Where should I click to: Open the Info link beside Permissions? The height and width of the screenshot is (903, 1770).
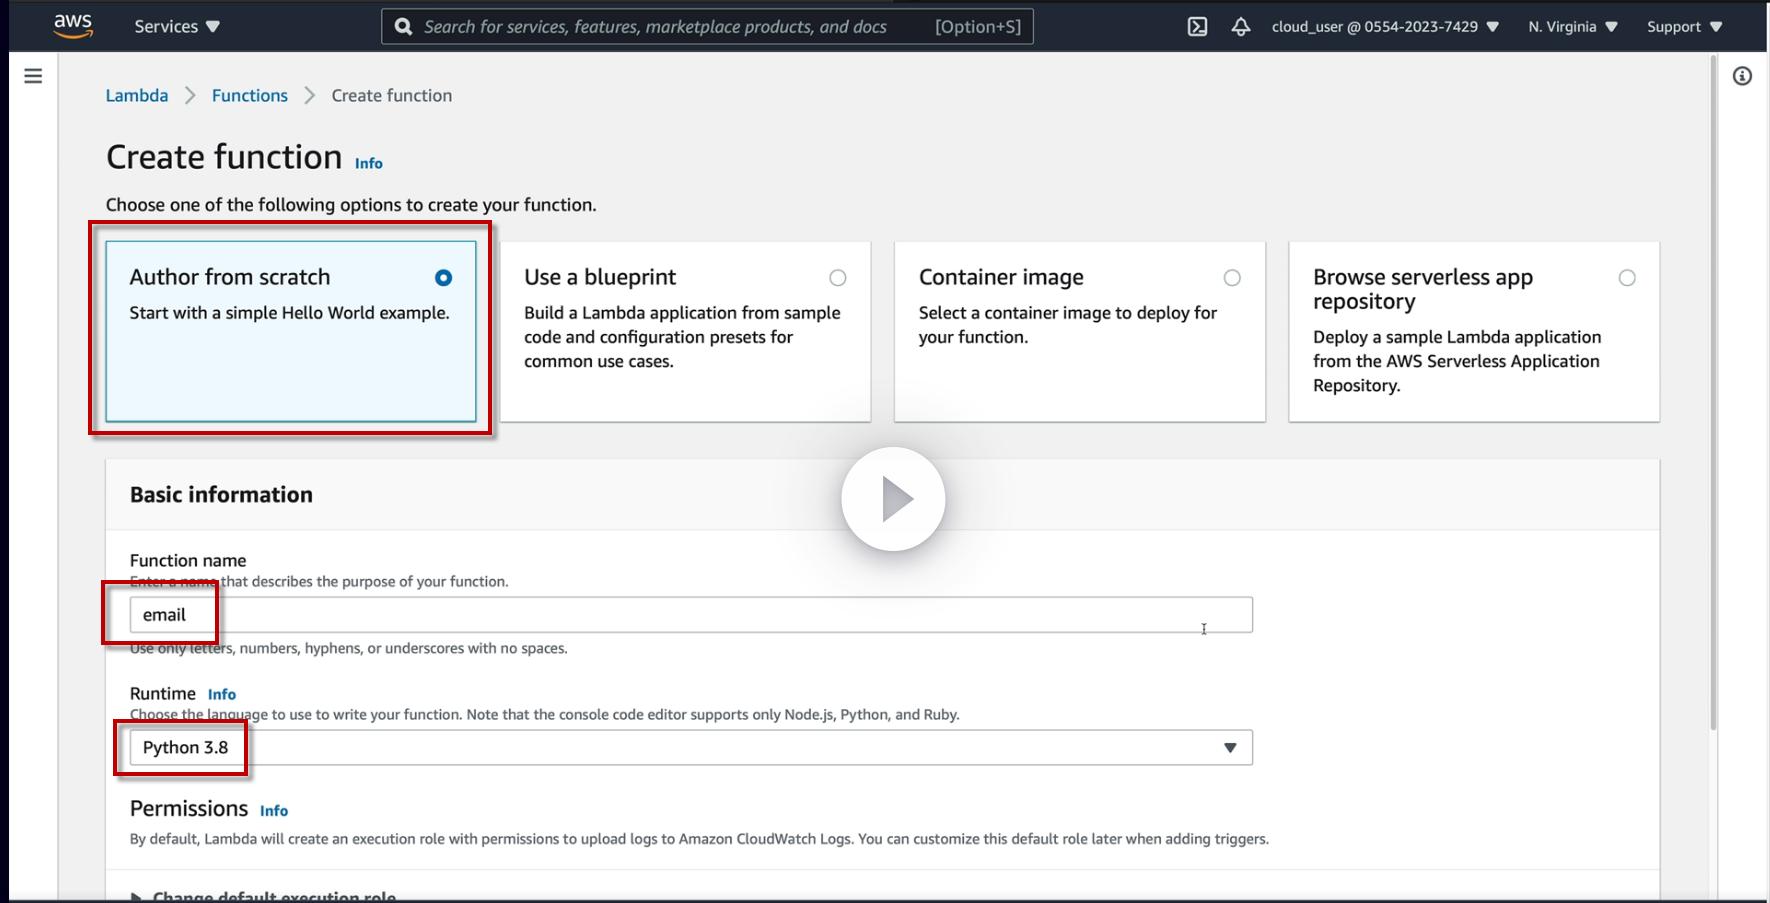coord(274,811)
